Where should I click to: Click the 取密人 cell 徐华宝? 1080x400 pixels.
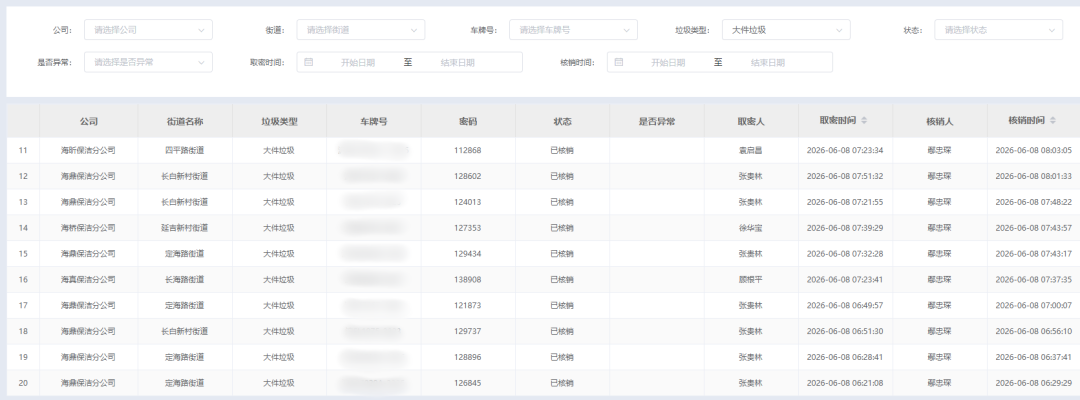click(751, 228)
